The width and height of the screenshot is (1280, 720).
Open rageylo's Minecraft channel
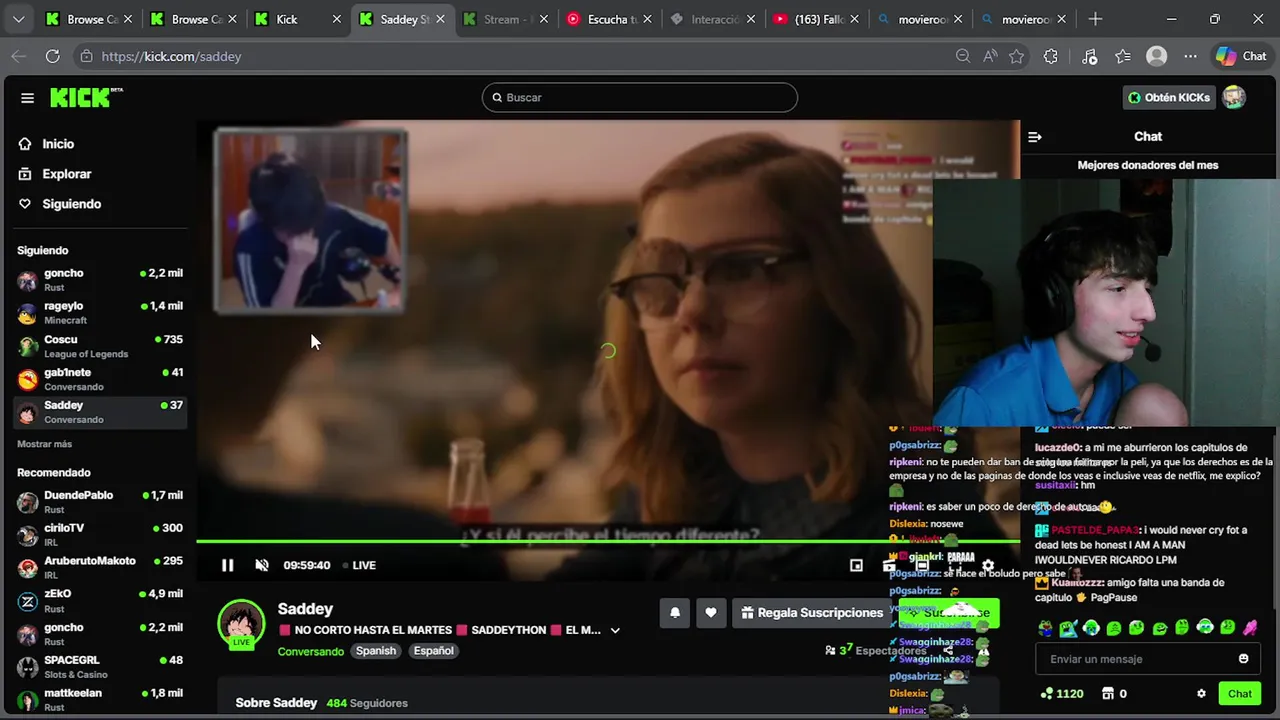(100, 313)
